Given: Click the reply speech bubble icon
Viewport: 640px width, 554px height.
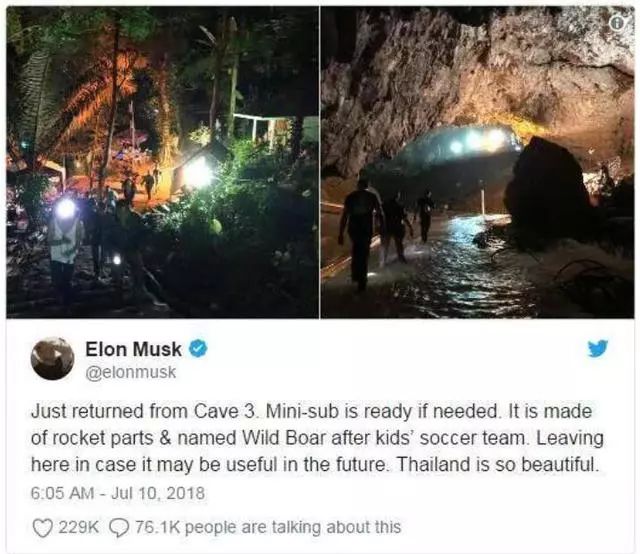Looking at the screenshot, I should pos(118,528).
